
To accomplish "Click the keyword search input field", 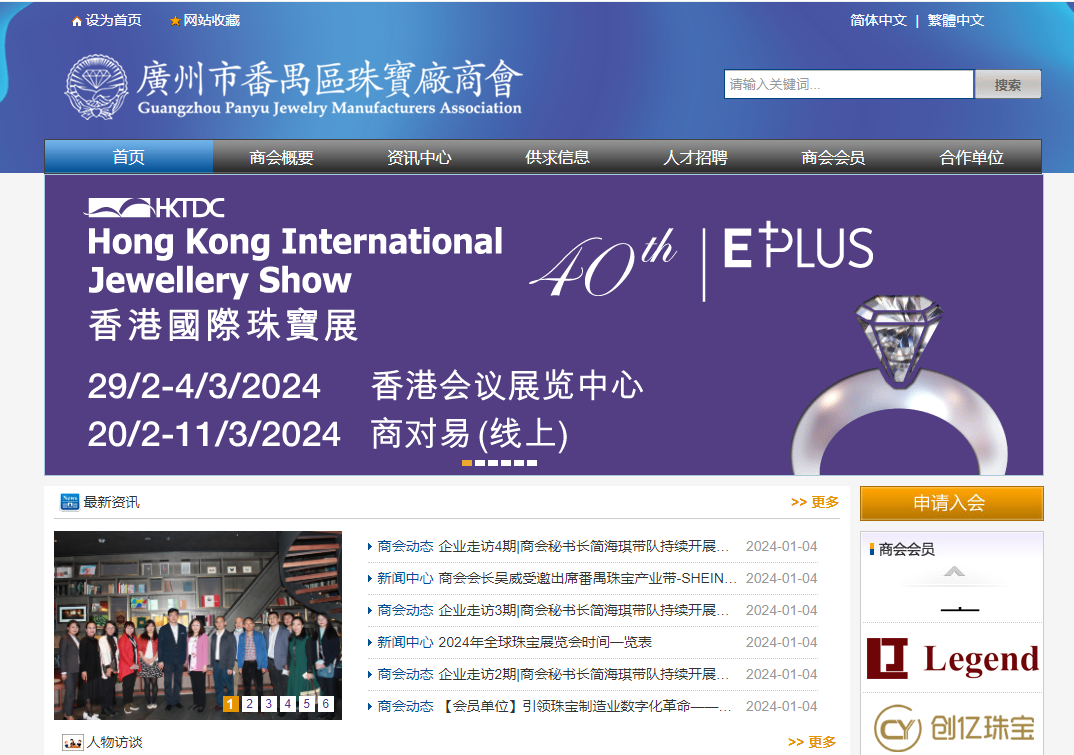I will [x=849, y=84].
